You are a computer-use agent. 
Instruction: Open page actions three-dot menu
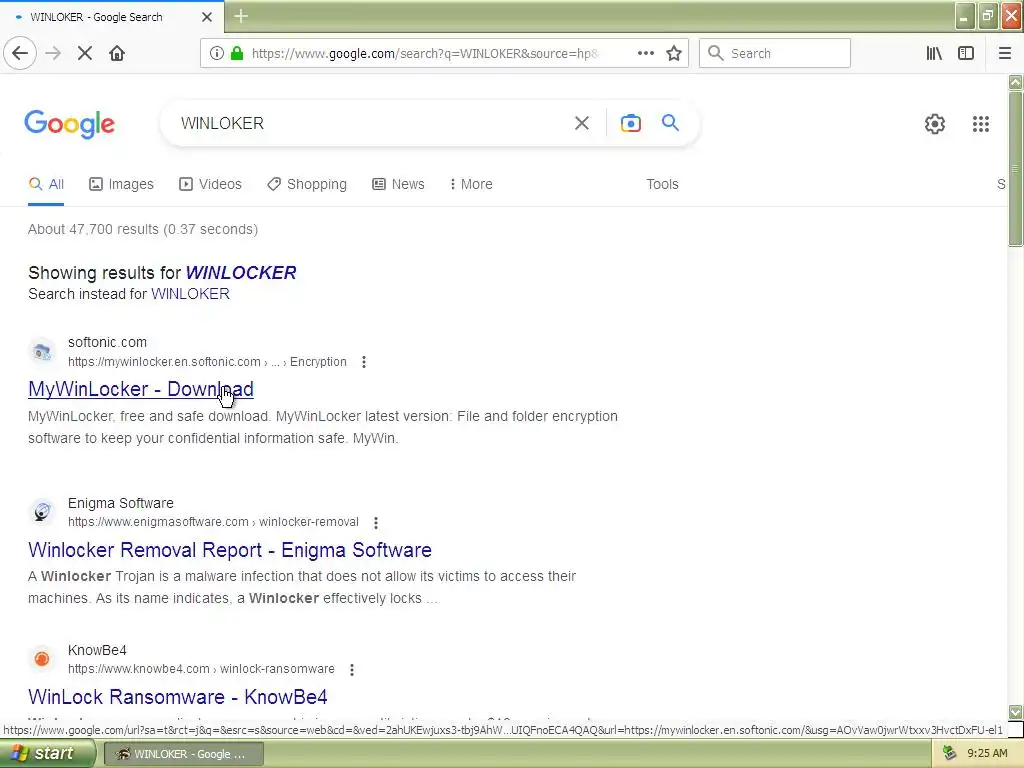coord(645,53)
